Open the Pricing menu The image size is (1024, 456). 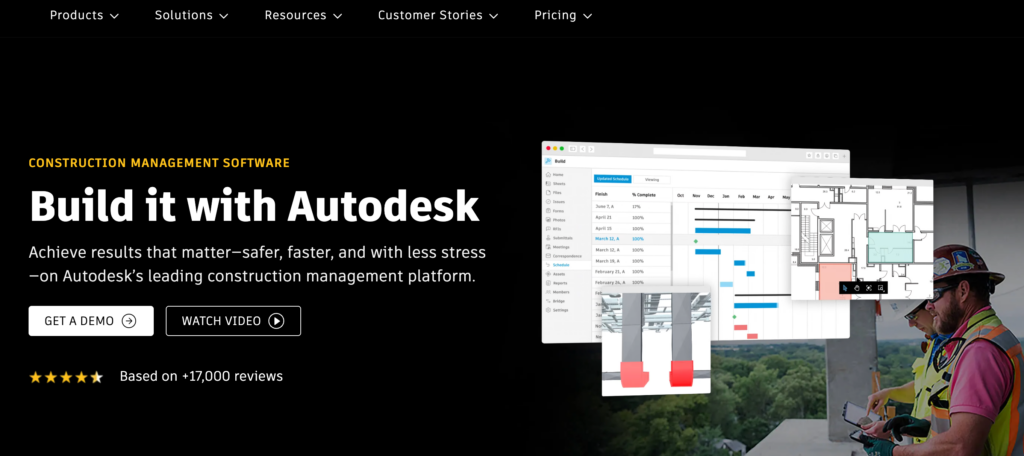tap(563, 15)
